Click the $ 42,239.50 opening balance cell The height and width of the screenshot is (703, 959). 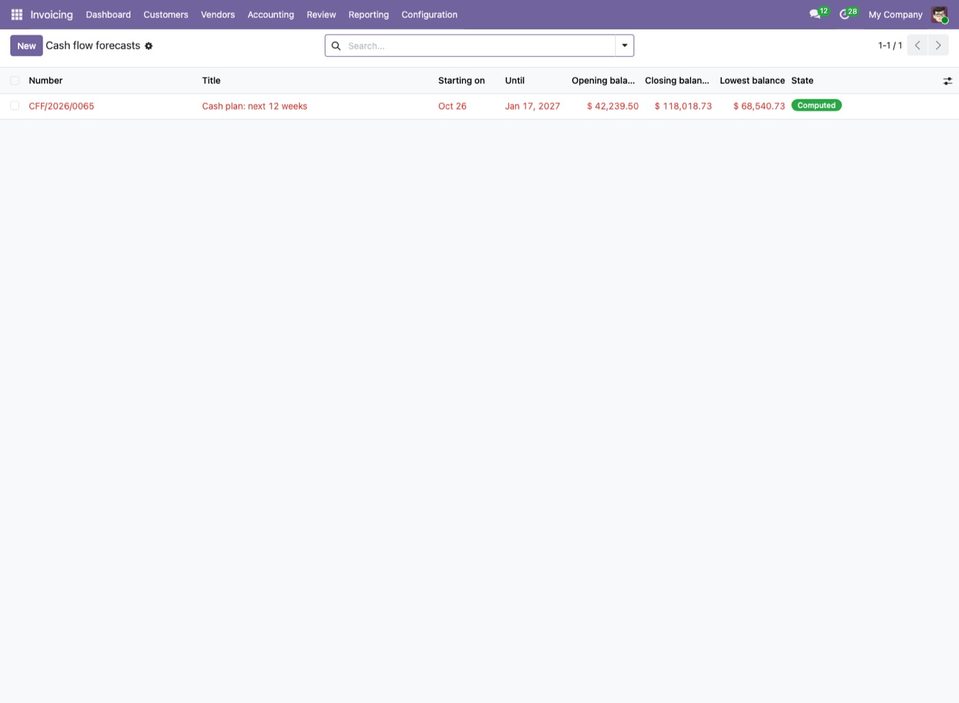pos(612,106)
